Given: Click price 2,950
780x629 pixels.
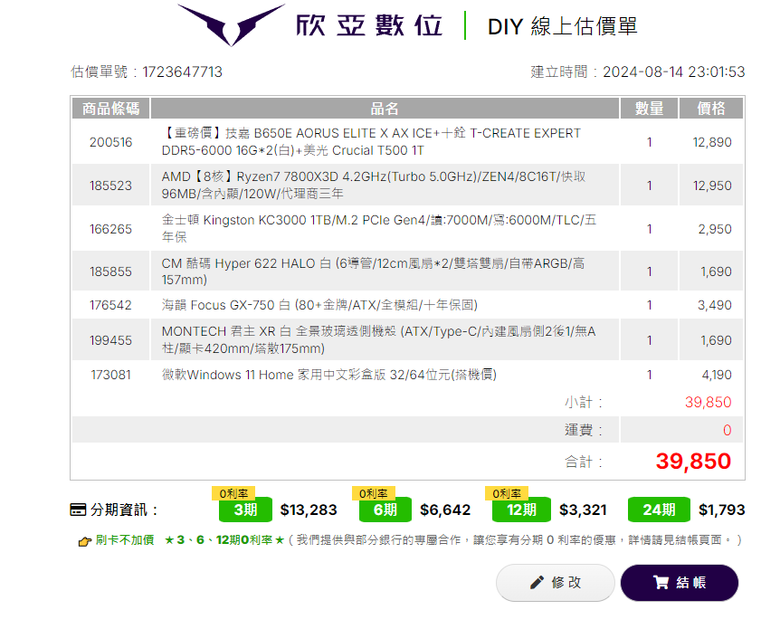Looking at the screenshot, I should [714, 229].
